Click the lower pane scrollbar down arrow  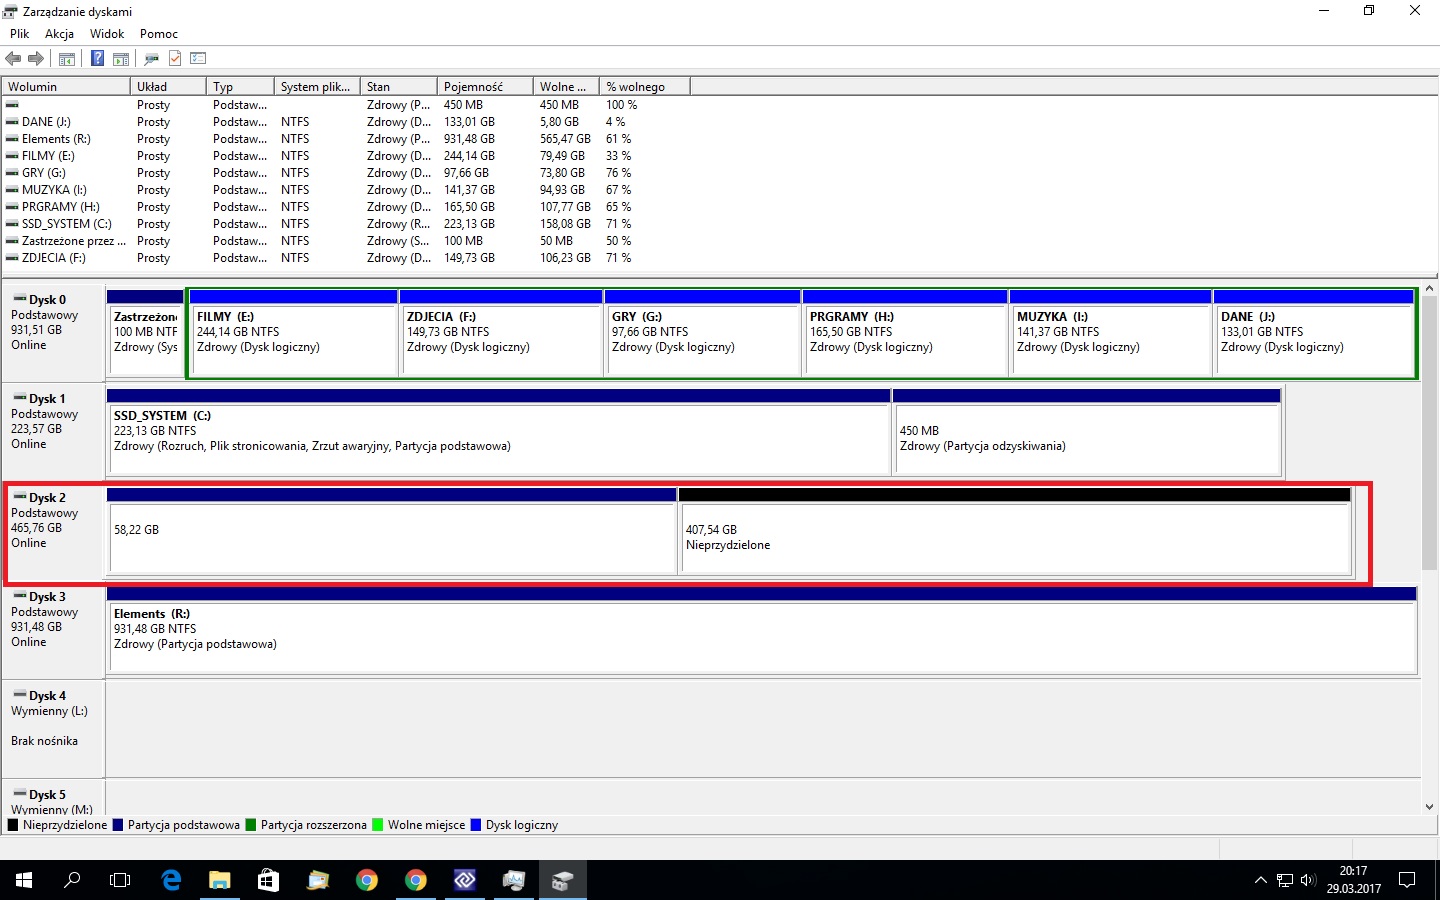point(1429,807)
